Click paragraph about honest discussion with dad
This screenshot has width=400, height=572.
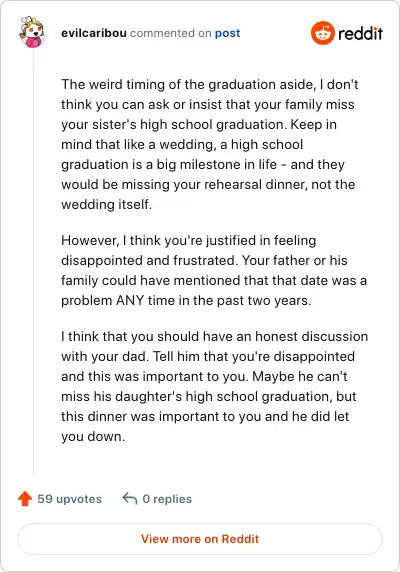214,386
